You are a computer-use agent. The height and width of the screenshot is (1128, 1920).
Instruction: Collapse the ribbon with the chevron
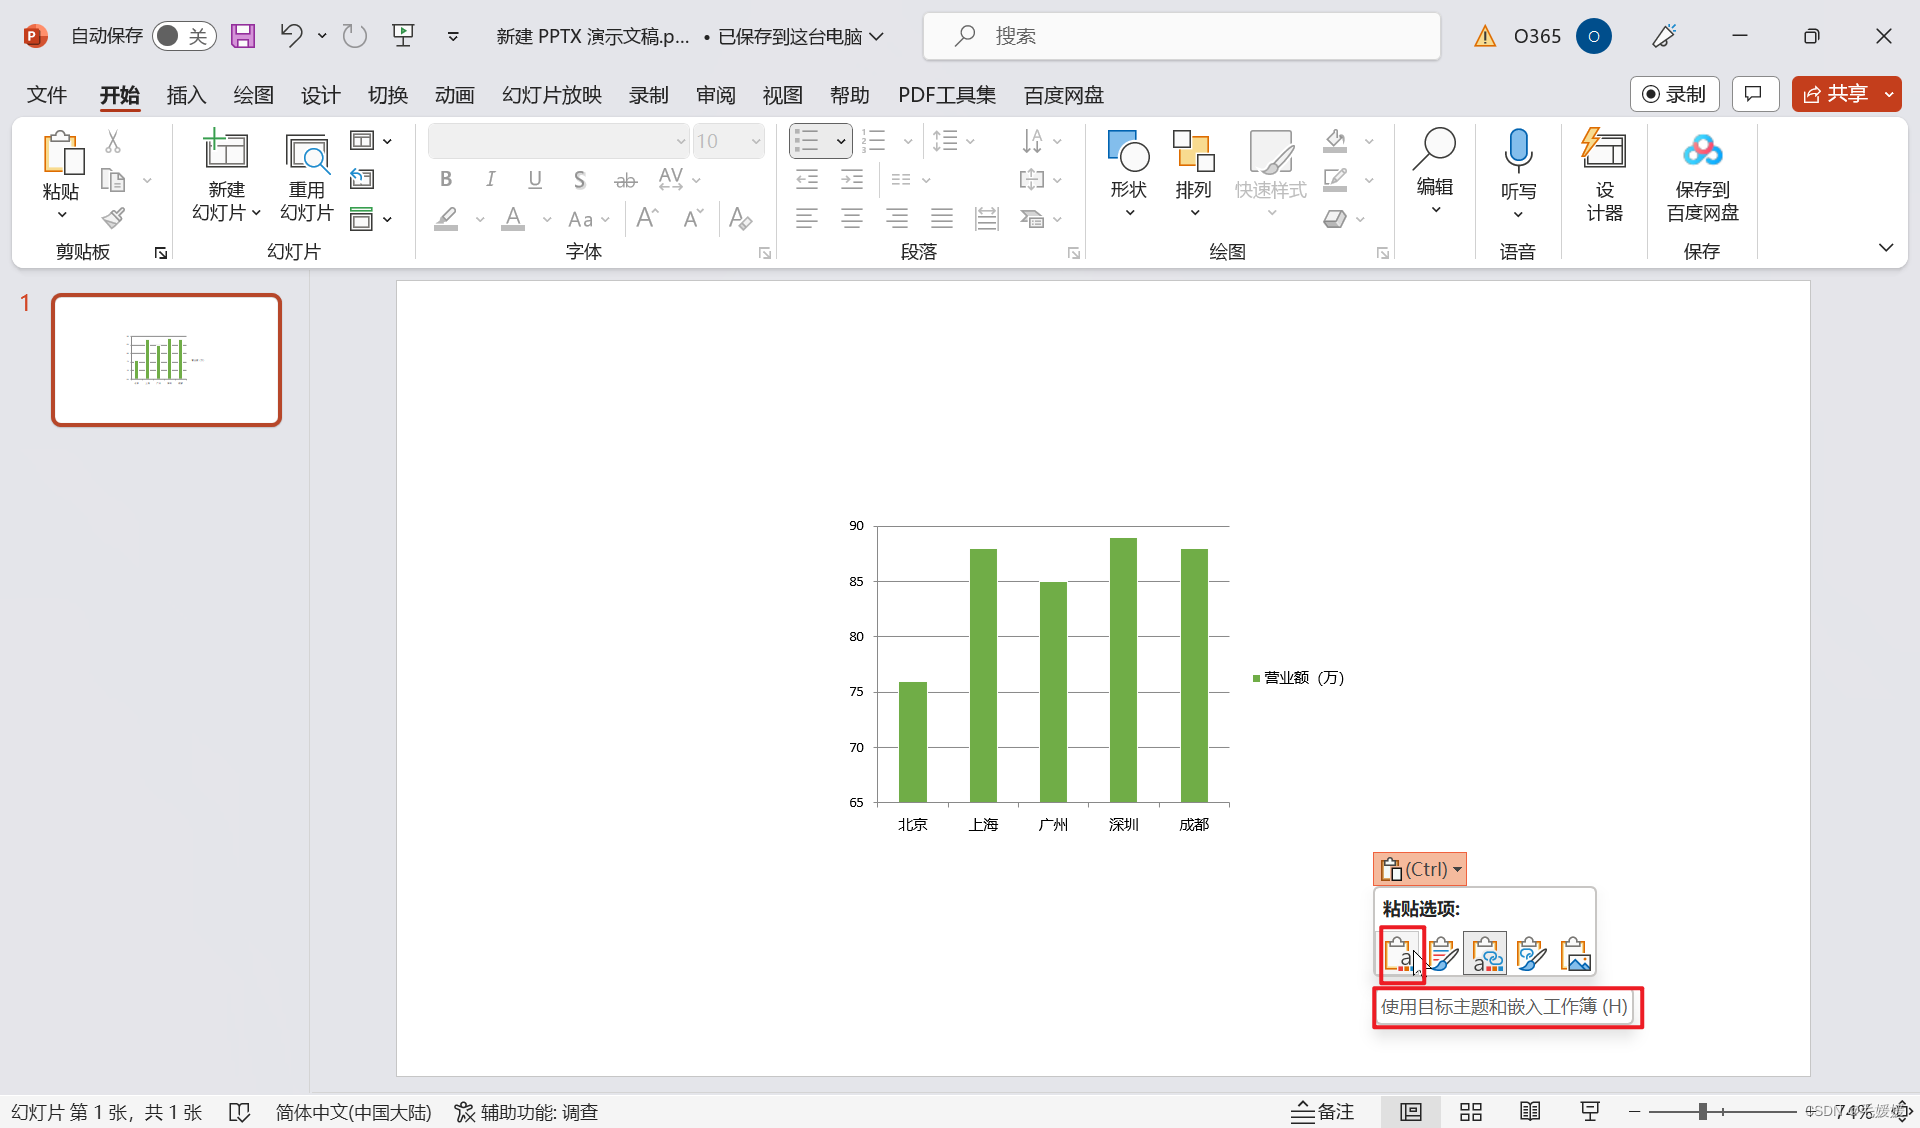click(x=1885, y=248)
